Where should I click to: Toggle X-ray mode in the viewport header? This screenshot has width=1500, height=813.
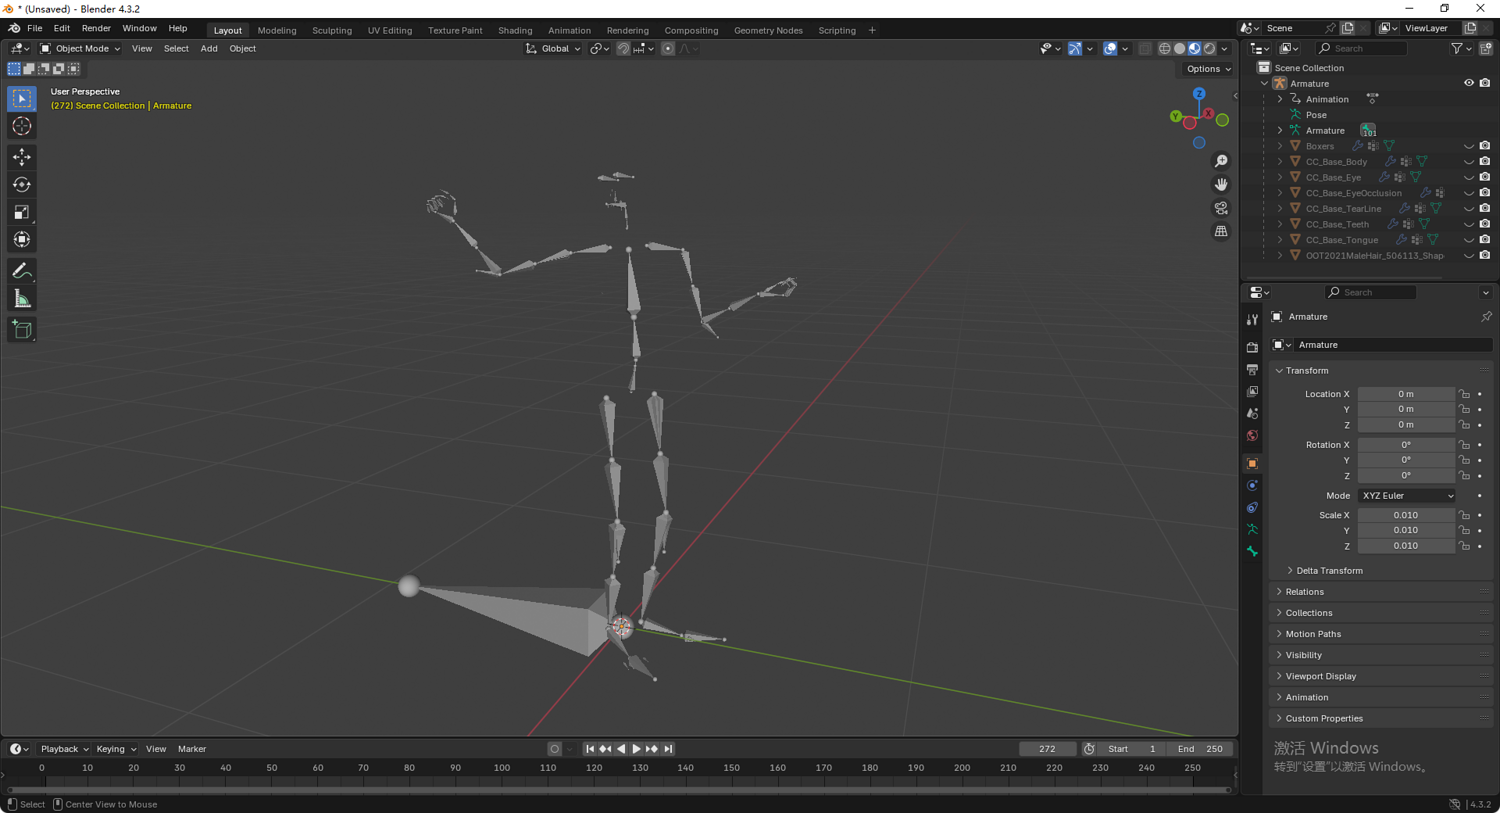tap(1145, 48)
